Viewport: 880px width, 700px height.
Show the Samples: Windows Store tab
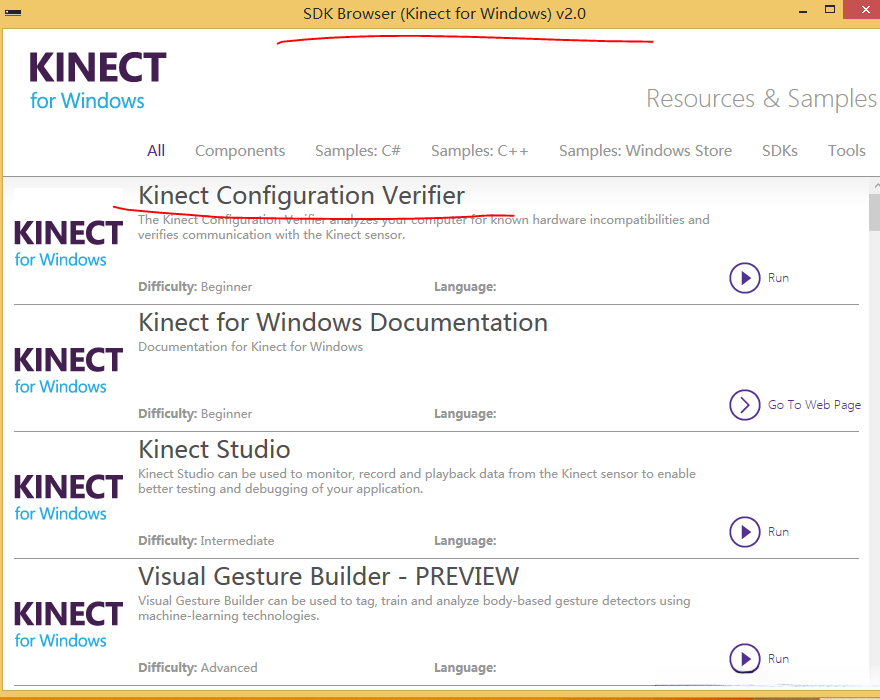[645, 150]
